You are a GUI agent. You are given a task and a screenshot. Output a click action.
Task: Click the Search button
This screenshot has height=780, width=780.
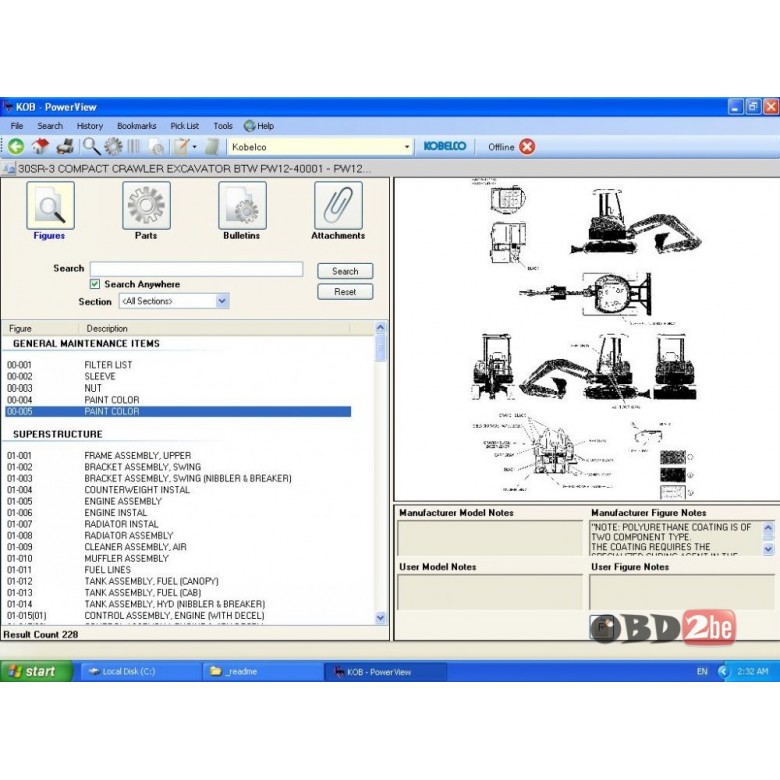345,271
